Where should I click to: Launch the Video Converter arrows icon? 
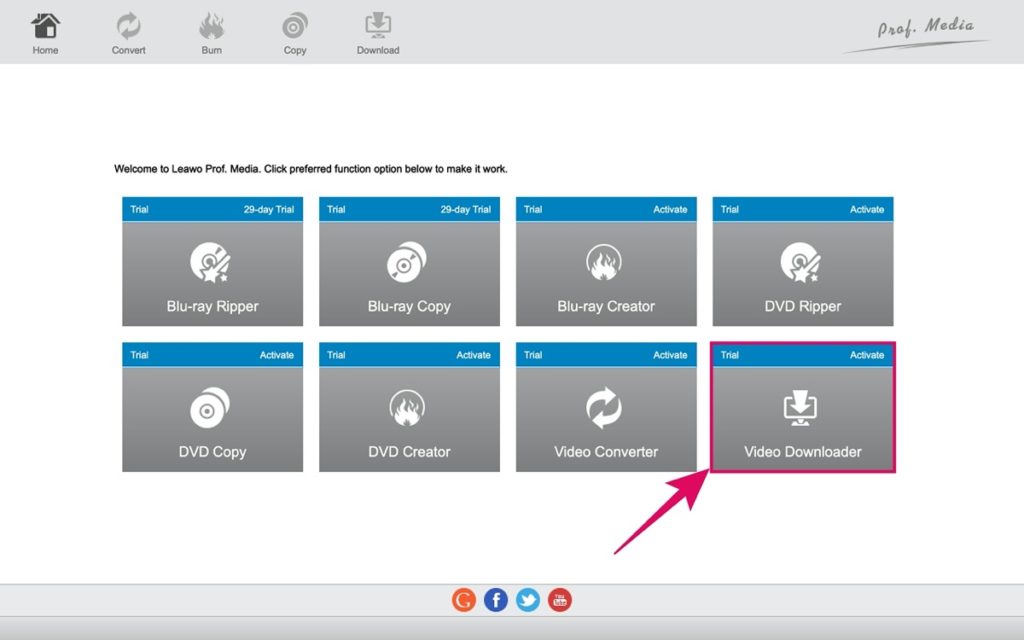[x=604, y=408]
